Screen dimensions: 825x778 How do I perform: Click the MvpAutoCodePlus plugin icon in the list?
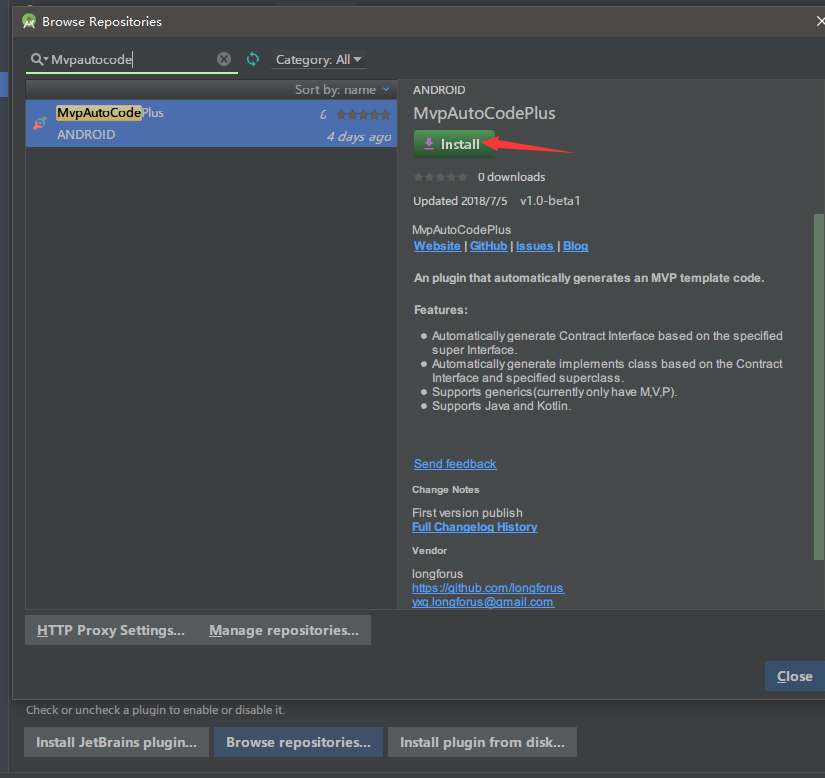coord(40,124)
